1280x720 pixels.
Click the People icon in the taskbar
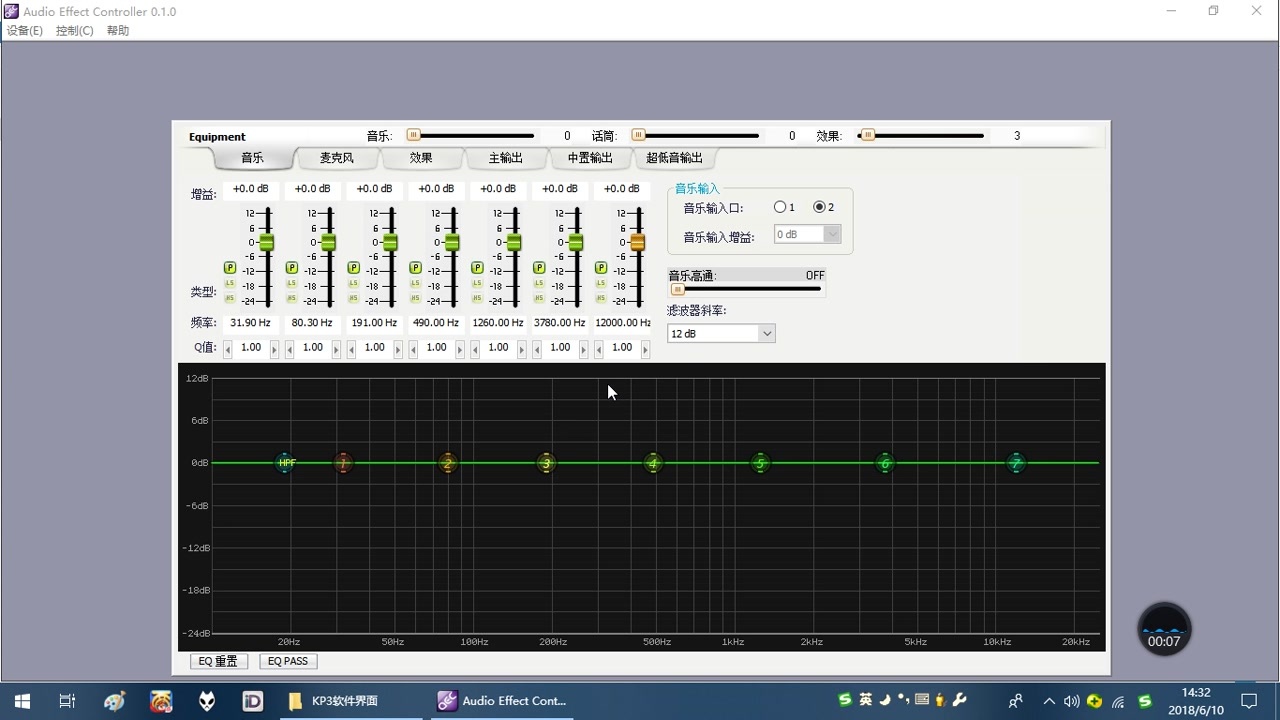[x=1016, y=701]
